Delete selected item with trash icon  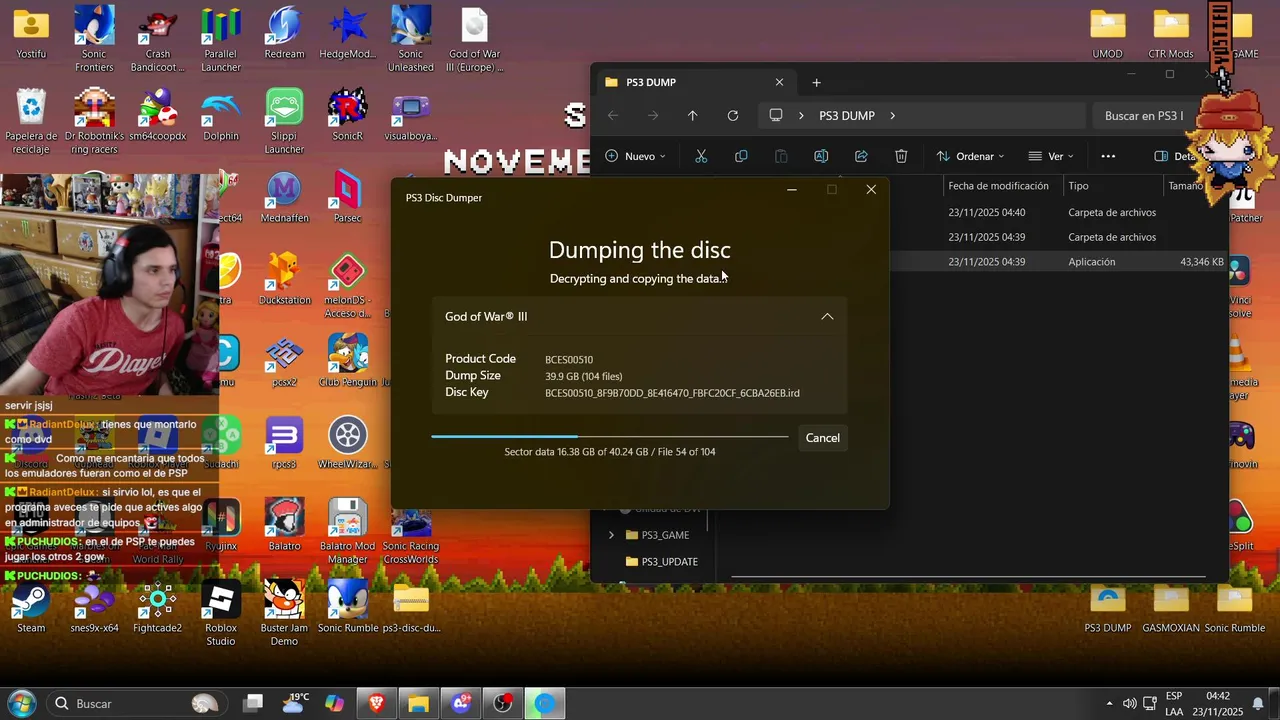[x=901, y=156]
